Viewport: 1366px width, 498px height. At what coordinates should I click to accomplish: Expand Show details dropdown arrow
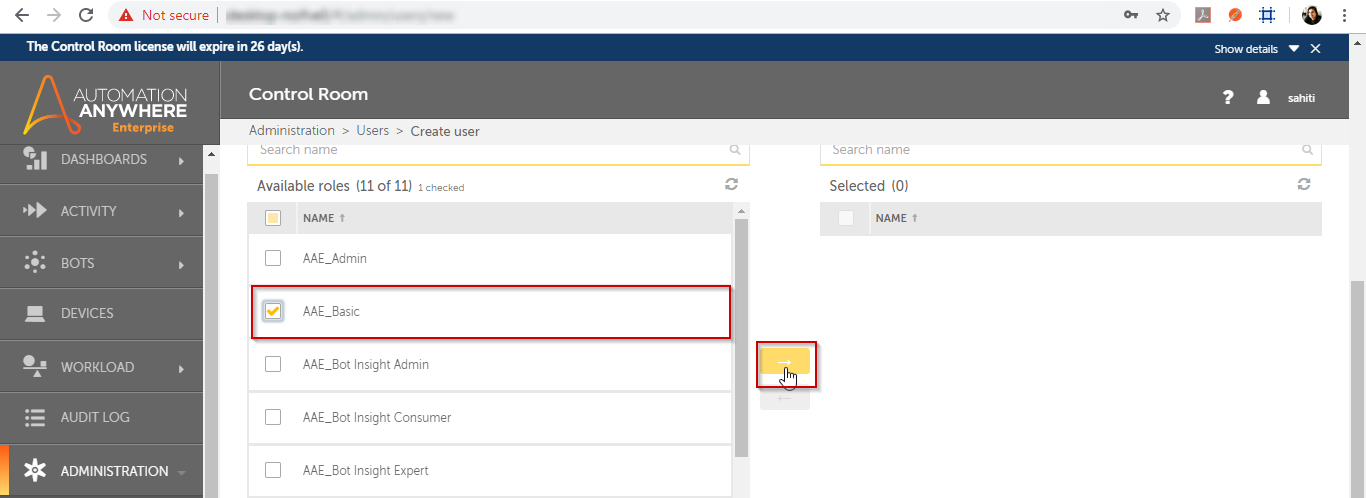click(1294, 48)
